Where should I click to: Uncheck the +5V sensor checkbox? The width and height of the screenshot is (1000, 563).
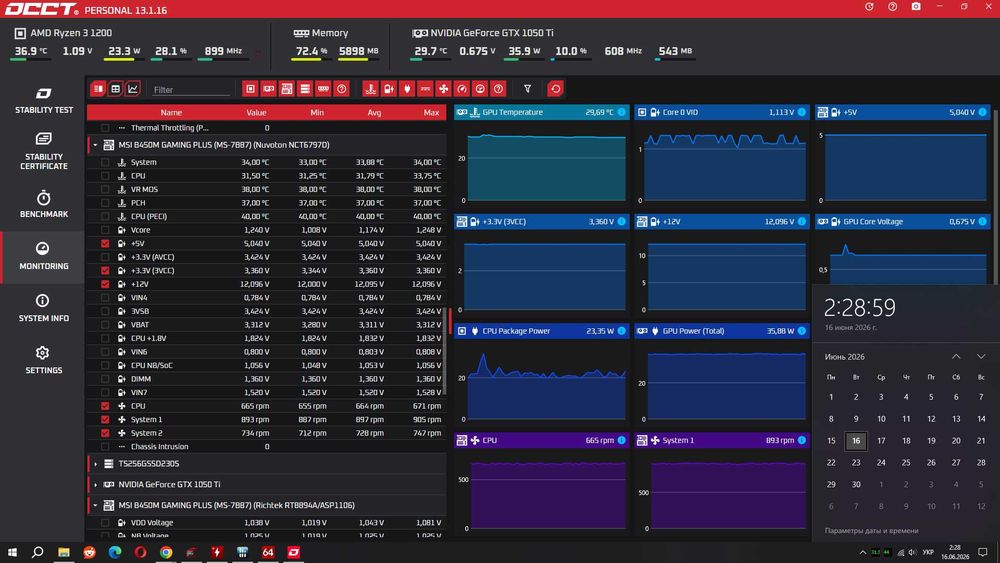pos(105,244)
